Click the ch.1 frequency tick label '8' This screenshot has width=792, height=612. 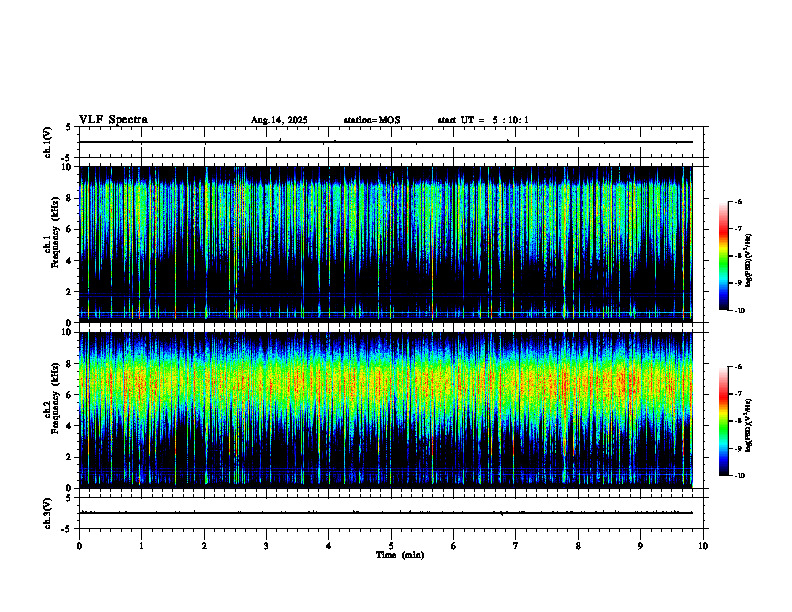[70, 198]
